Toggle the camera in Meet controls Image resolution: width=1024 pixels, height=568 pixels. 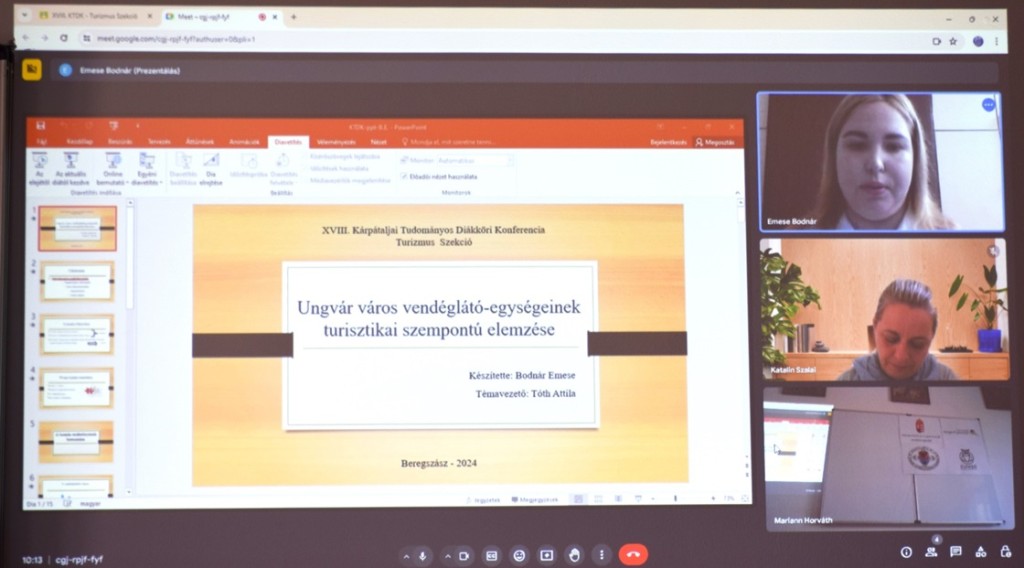464,555
